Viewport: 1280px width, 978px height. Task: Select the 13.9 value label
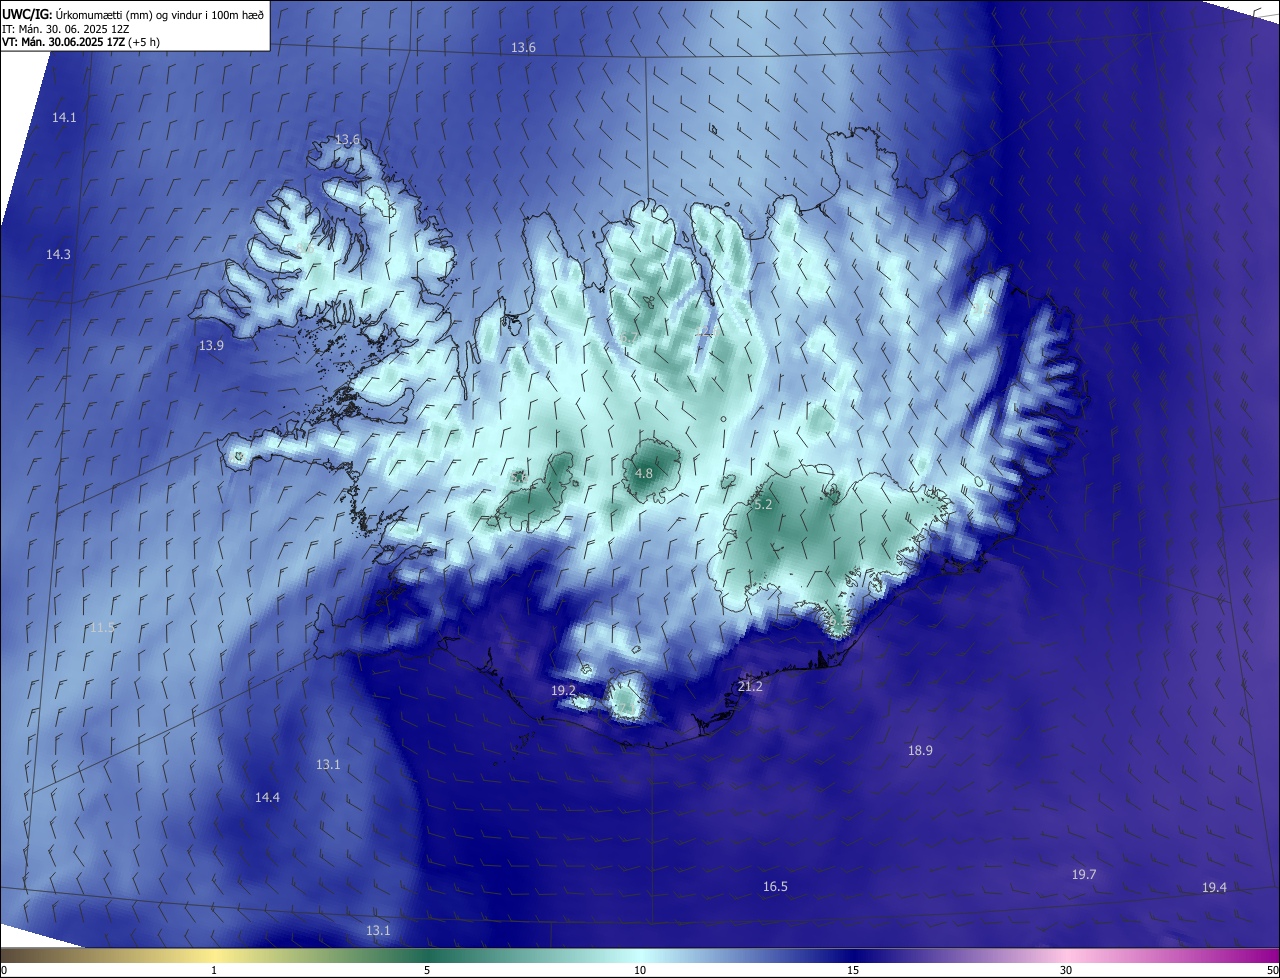[211, 345]
